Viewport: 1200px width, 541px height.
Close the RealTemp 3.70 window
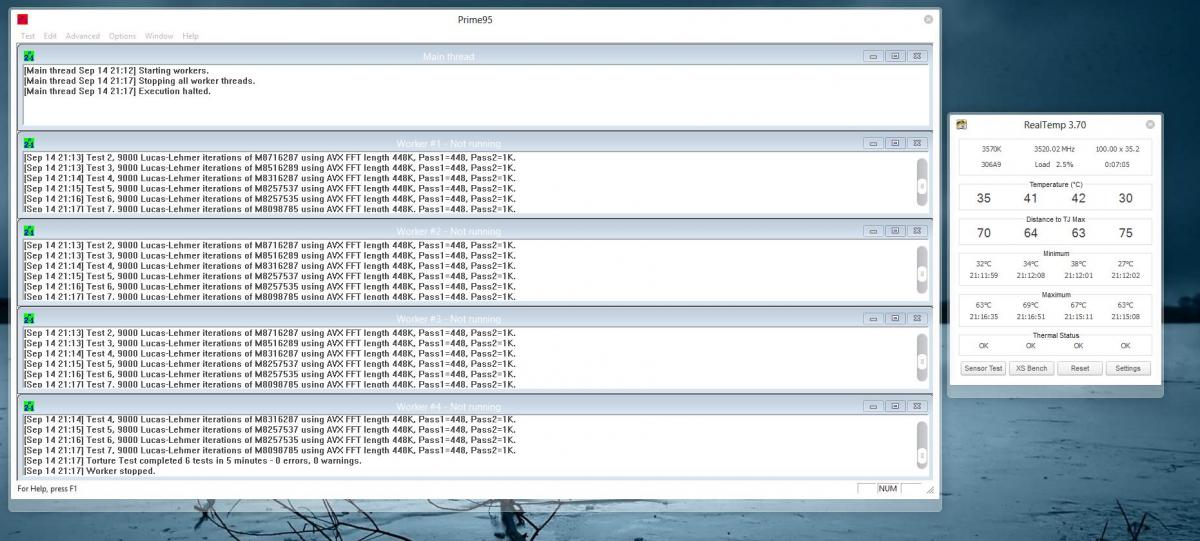(1150, 125)
